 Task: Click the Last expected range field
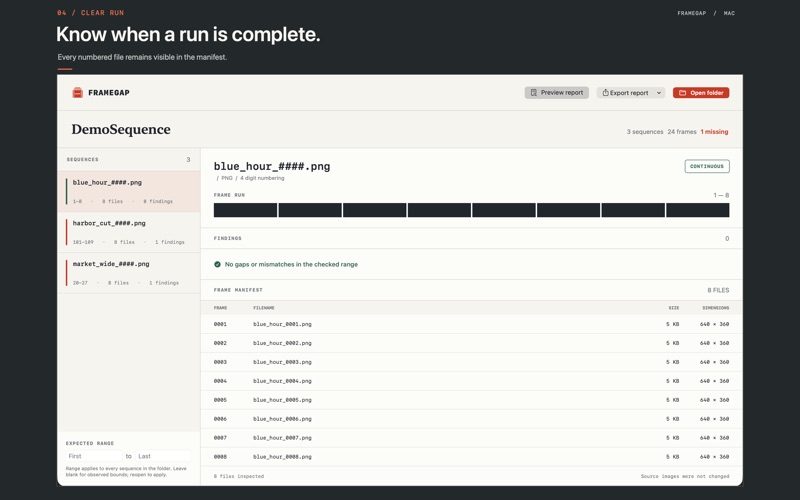pos(163,456)
